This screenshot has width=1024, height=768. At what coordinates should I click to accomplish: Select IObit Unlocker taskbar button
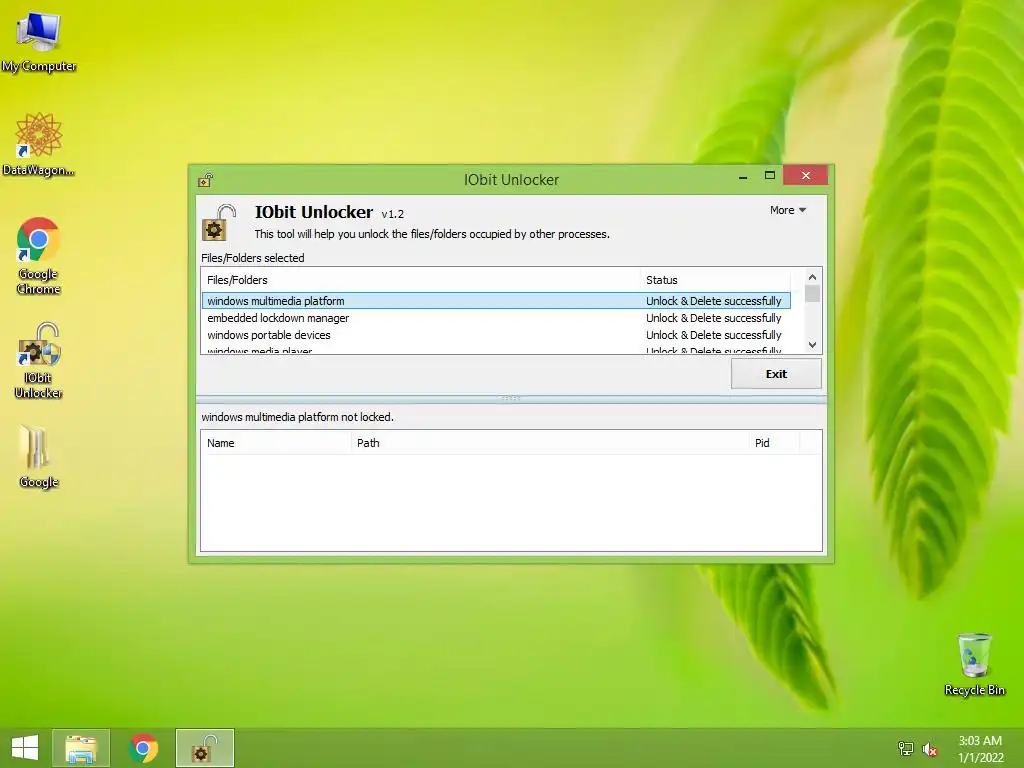tap(204, 748)
